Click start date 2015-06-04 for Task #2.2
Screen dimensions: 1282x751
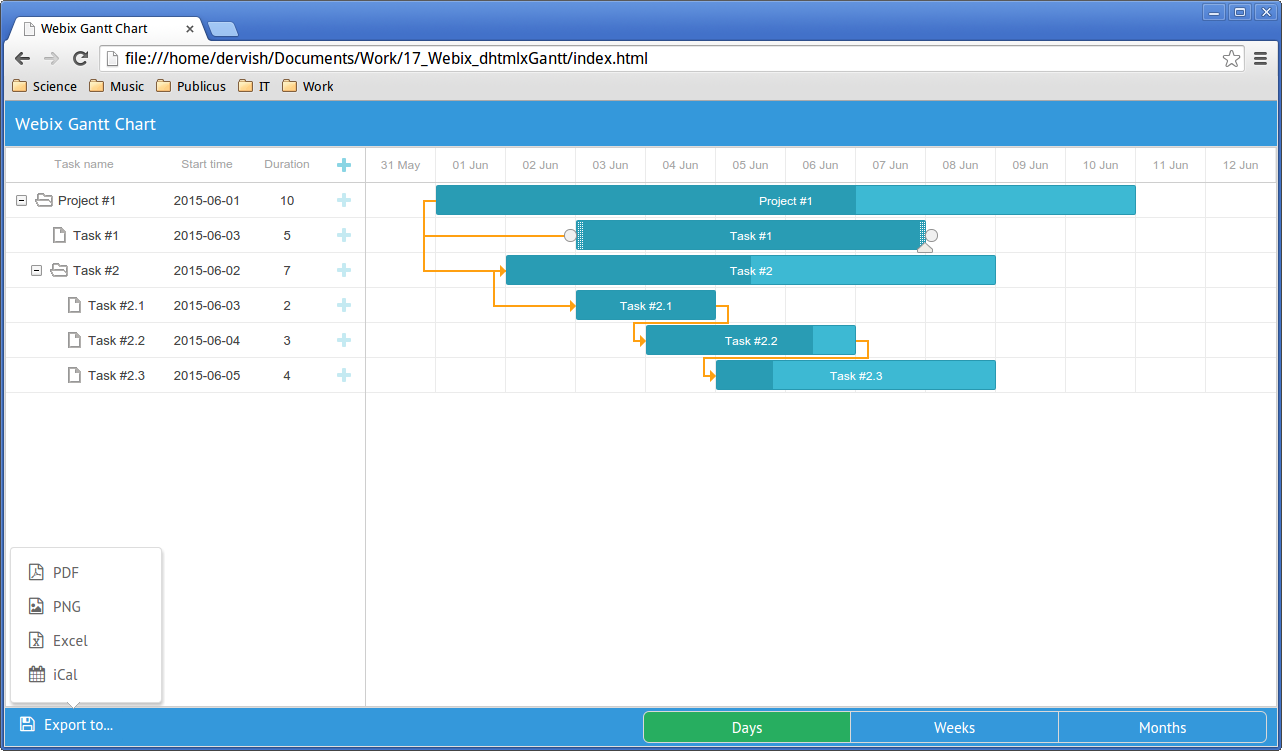(207, 340)
